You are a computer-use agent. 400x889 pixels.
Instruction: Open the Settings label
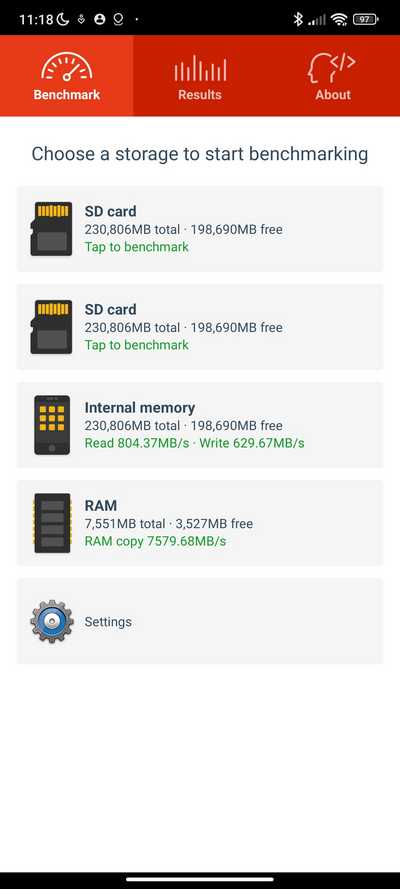pyautogui.click(x=108, y=621)
